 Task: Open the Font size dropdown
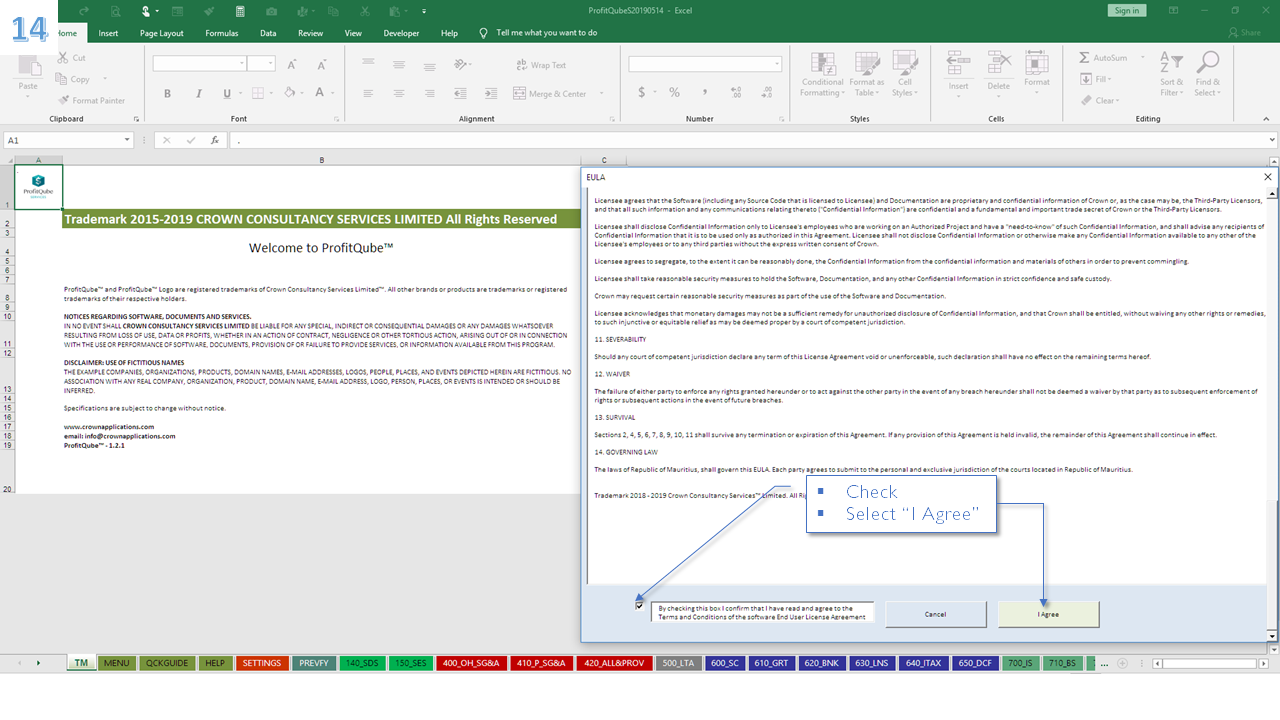coord(270,64)
